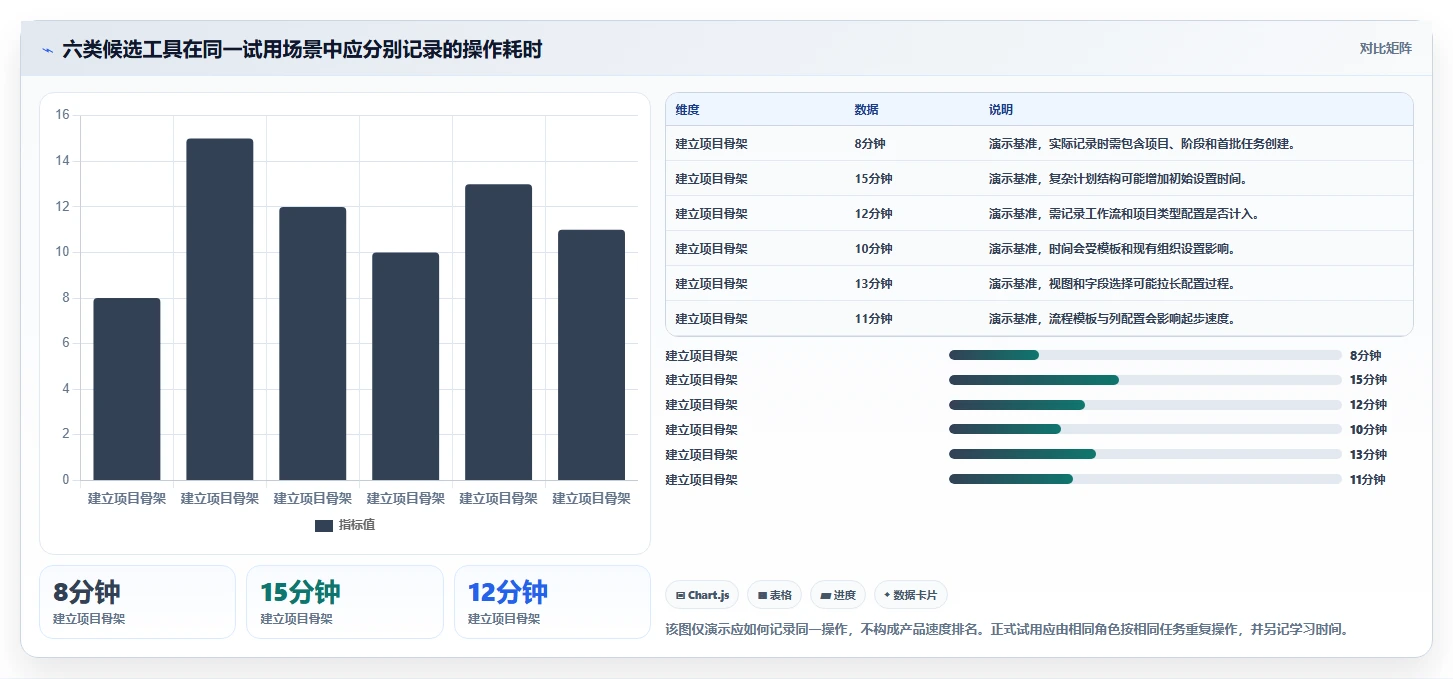Click the note about 模板和现有组织设置
This screenshot has height=679, width=1453.
1112,249
